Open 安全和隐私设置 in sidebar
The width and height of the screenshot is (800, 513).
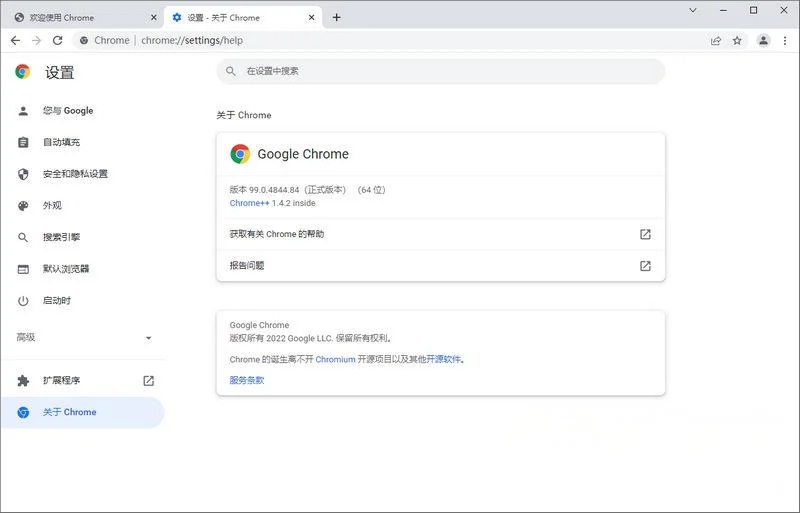(74, 174)
